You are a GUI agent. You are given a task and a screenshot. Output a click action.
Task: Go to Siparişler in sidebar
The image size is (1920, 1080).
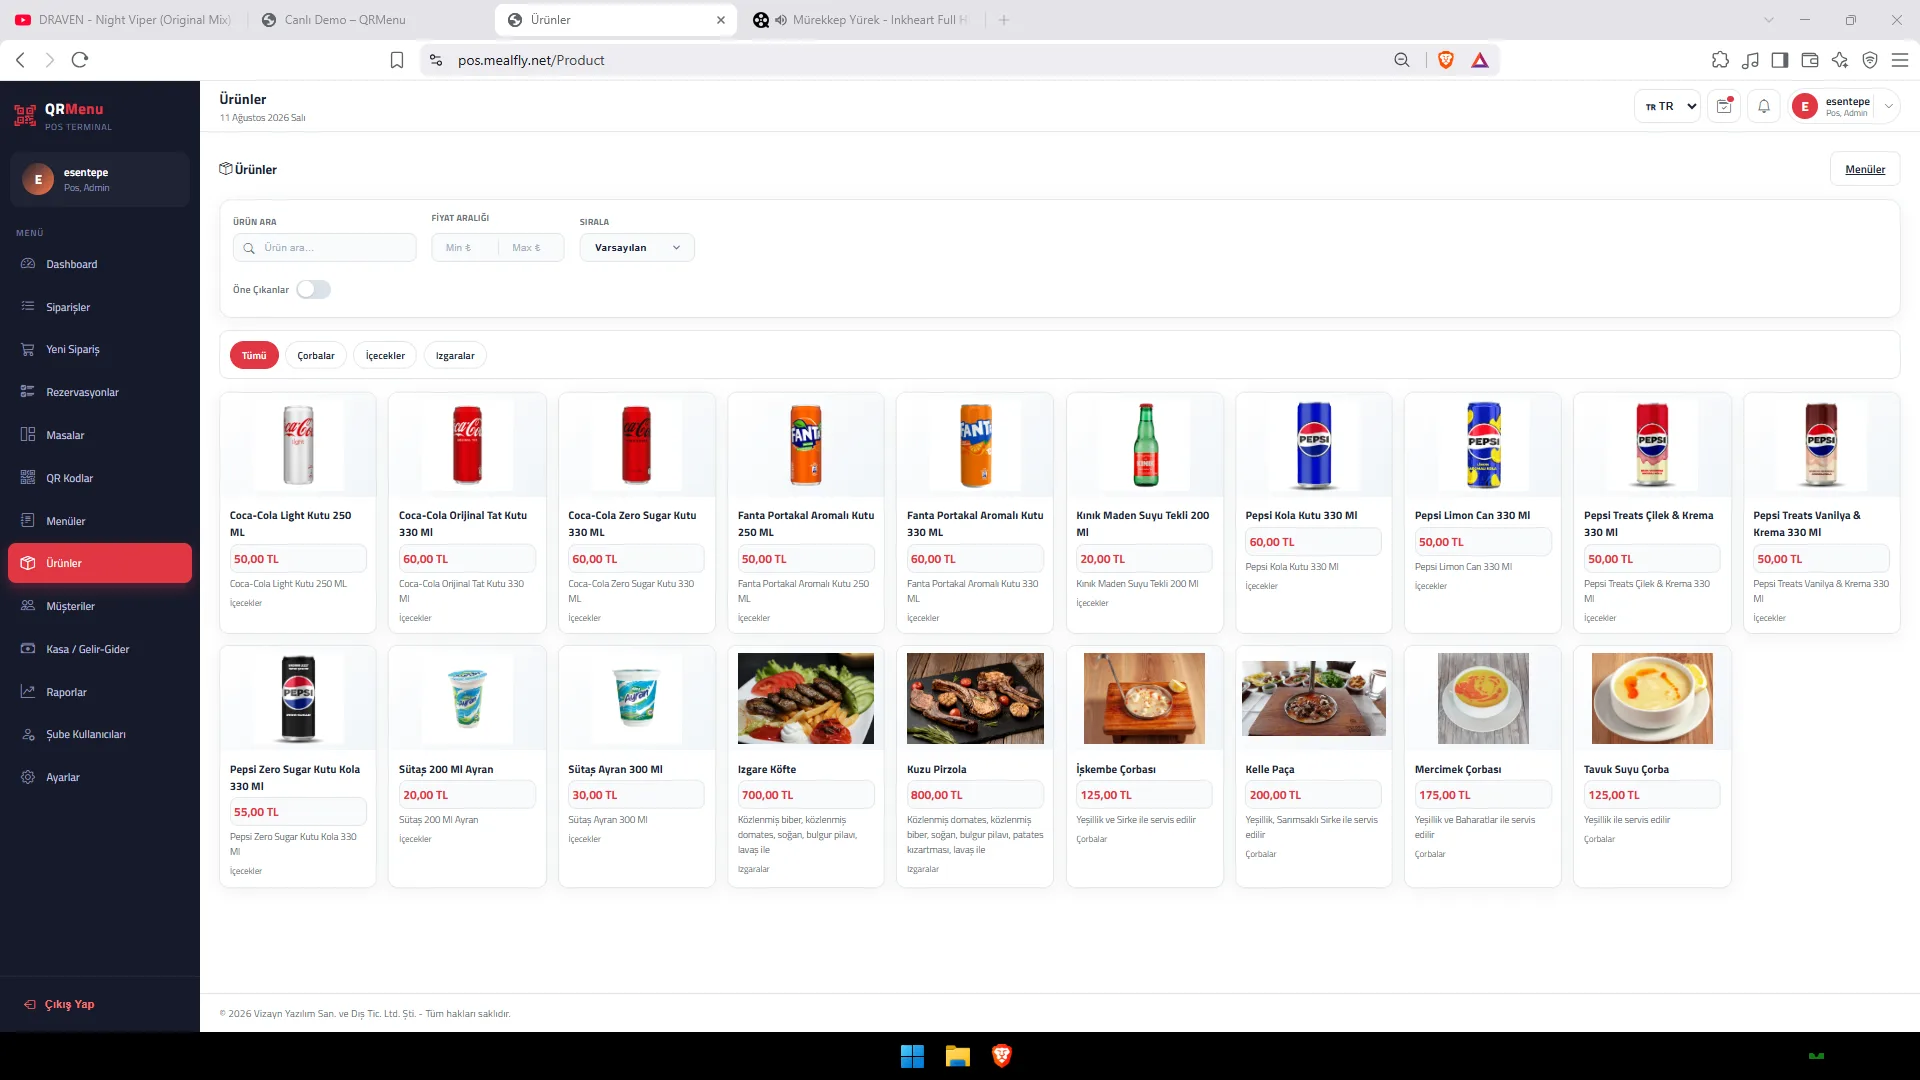coord(100,307)
